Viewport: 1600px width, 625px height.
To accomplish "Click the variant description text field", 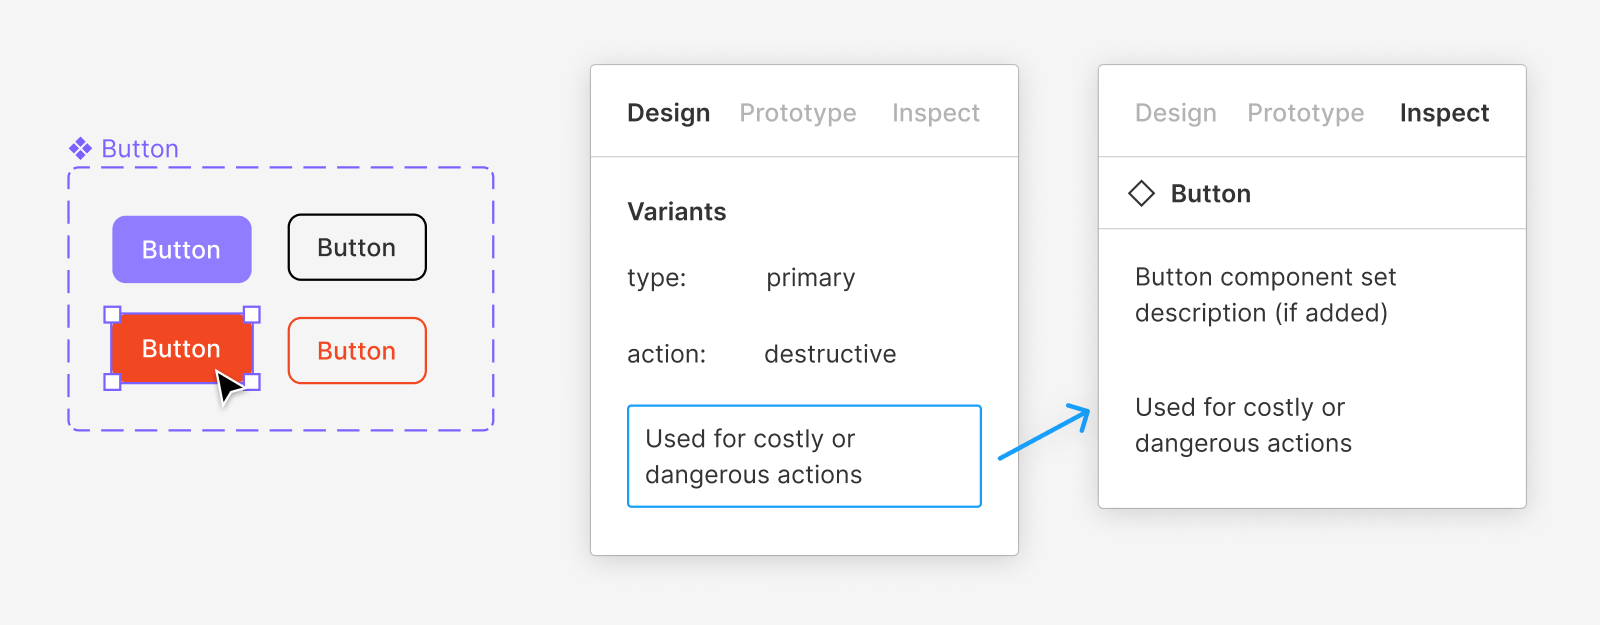I will tap(804, 456).
